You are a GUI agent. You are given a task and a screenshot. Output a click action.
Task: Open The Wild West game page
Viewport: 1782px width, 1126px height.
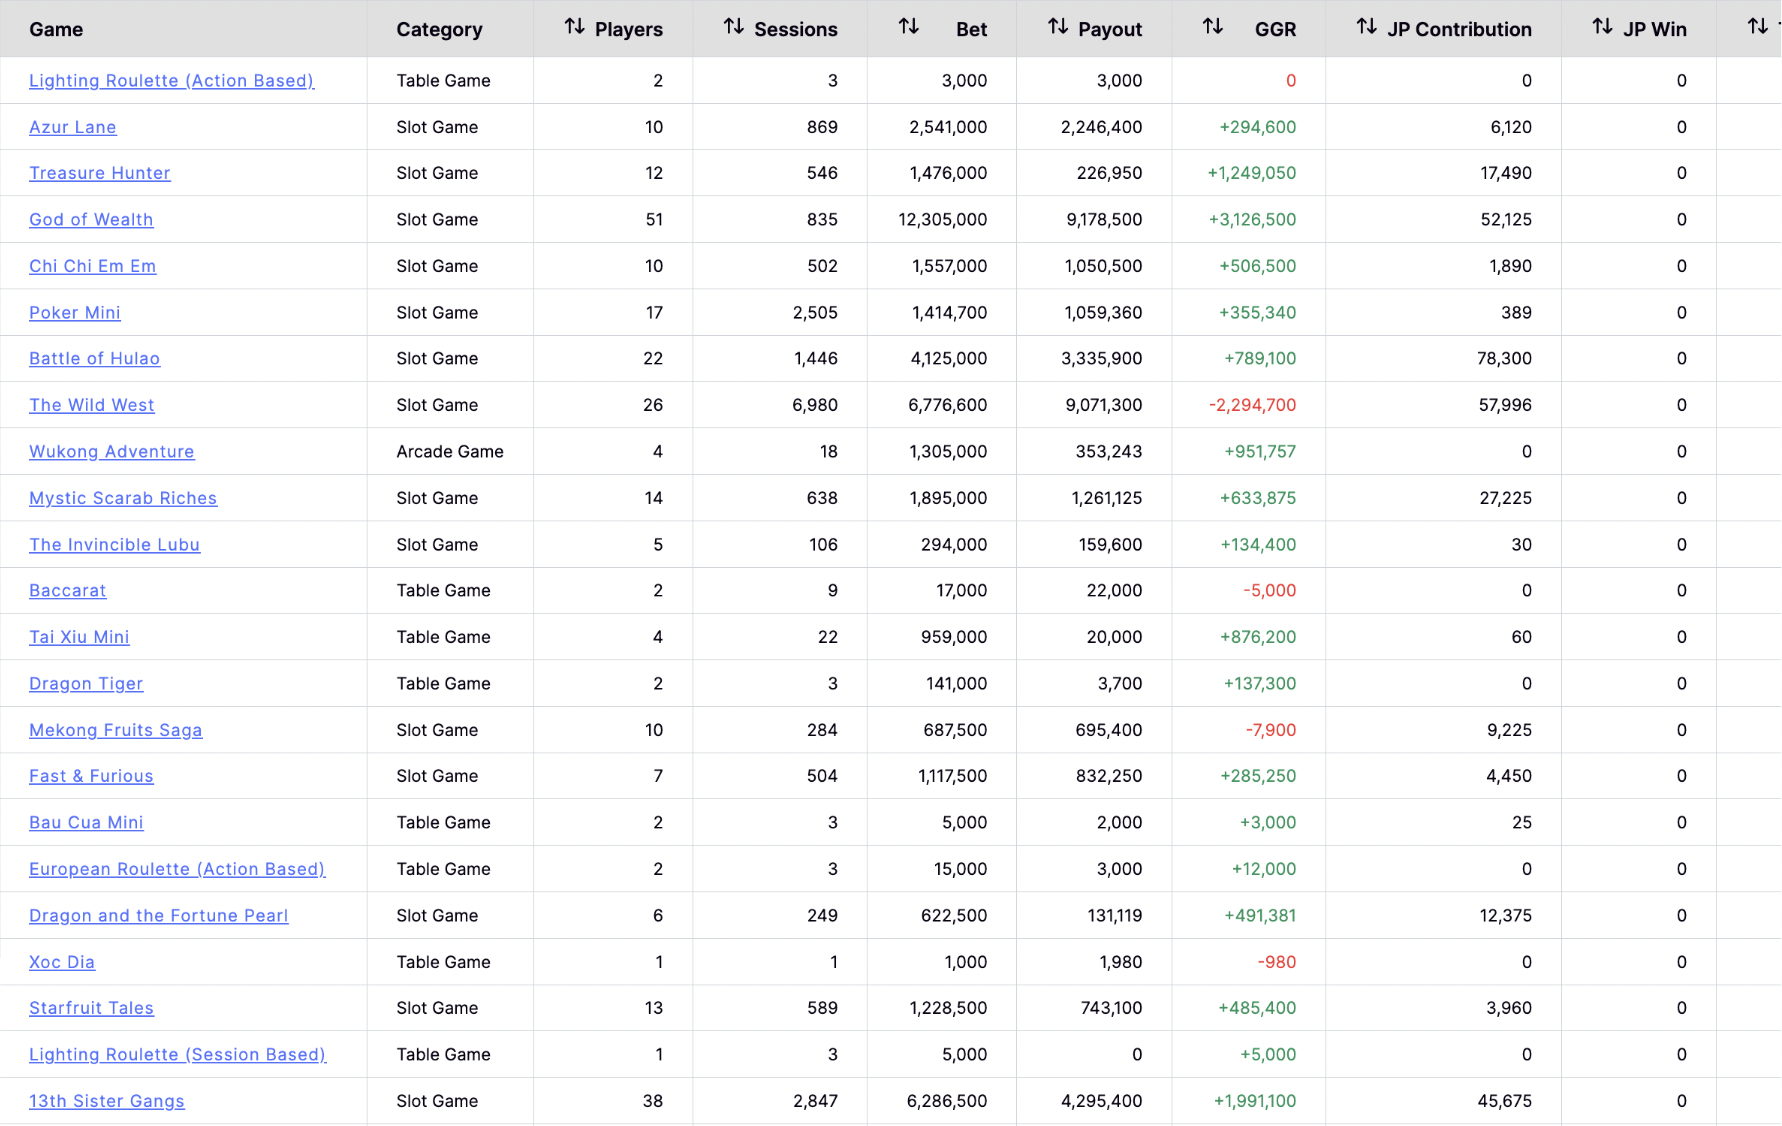pyautogui.click(x=92, y=405)
